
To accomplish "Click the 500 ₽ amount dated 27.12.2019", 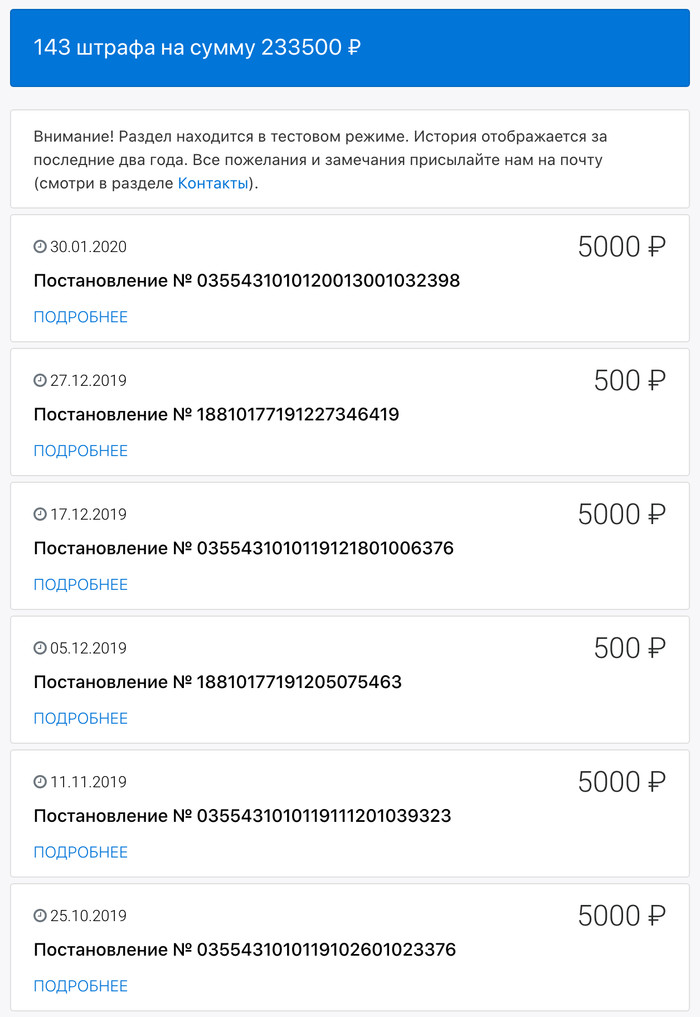I will point(629,380).
